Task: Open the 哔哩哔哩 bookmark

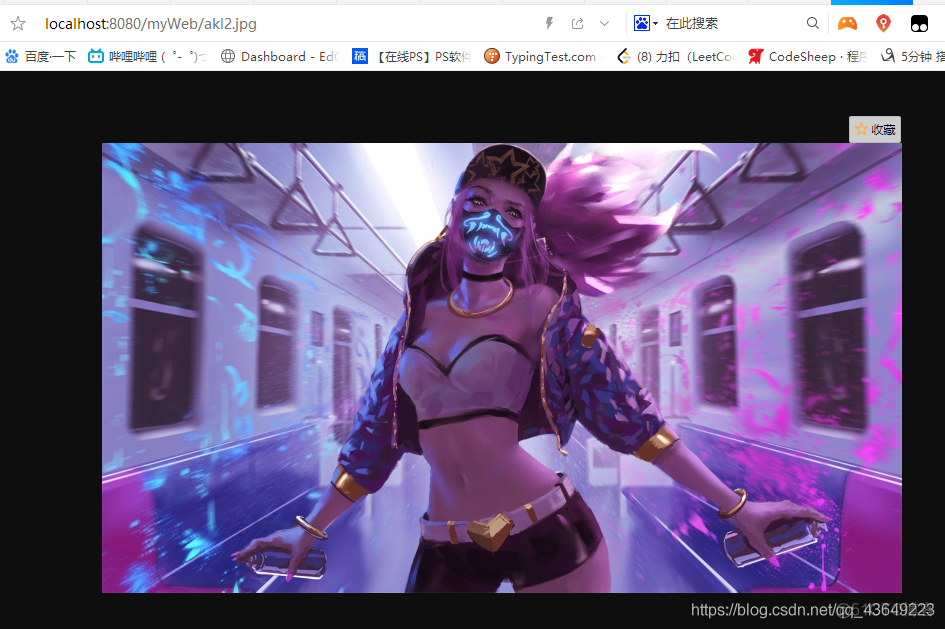Action: tap(148, 57)
